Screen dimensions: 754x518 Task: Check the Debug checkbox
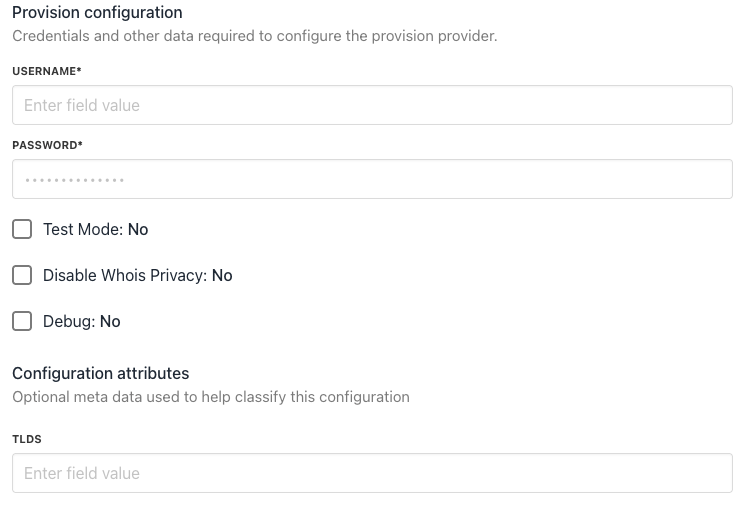[x=22, y=321]
